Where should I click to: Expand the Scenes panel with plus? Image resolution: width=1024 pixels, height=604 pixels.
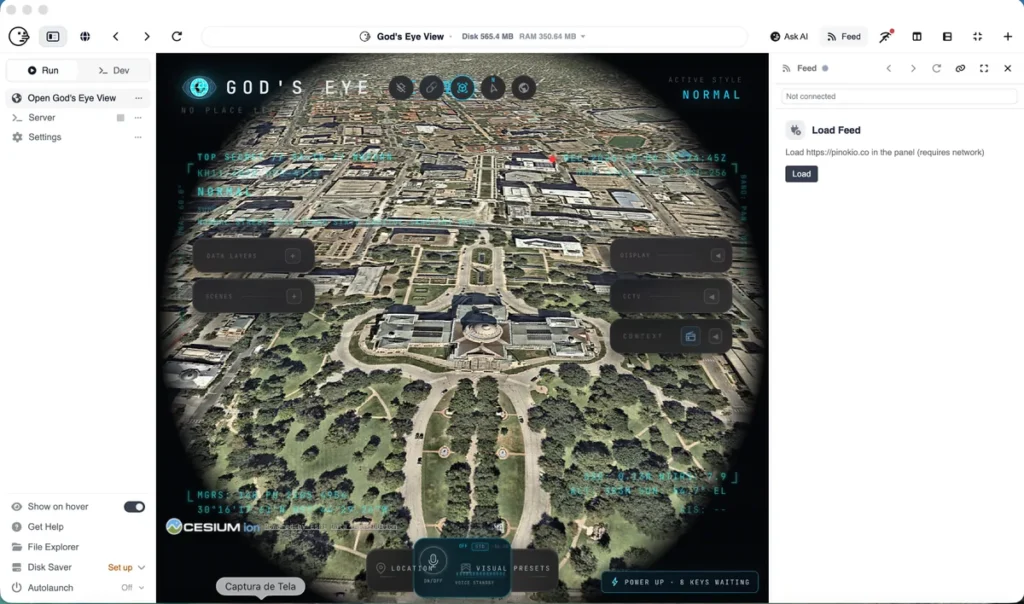click(294, 296)
